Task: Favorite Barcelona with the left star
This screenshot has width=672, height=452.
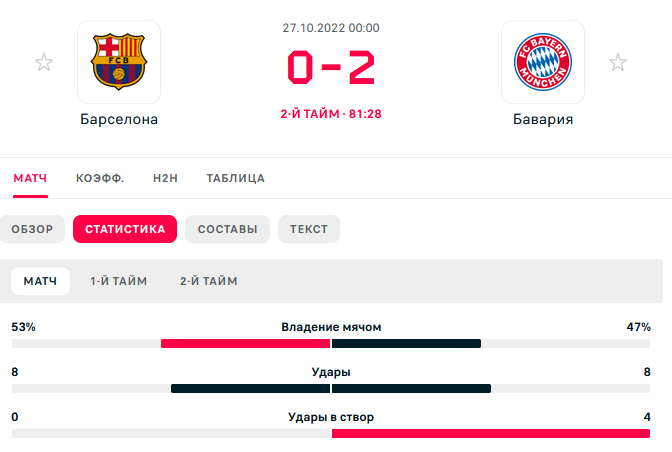Action: [44, 63]
